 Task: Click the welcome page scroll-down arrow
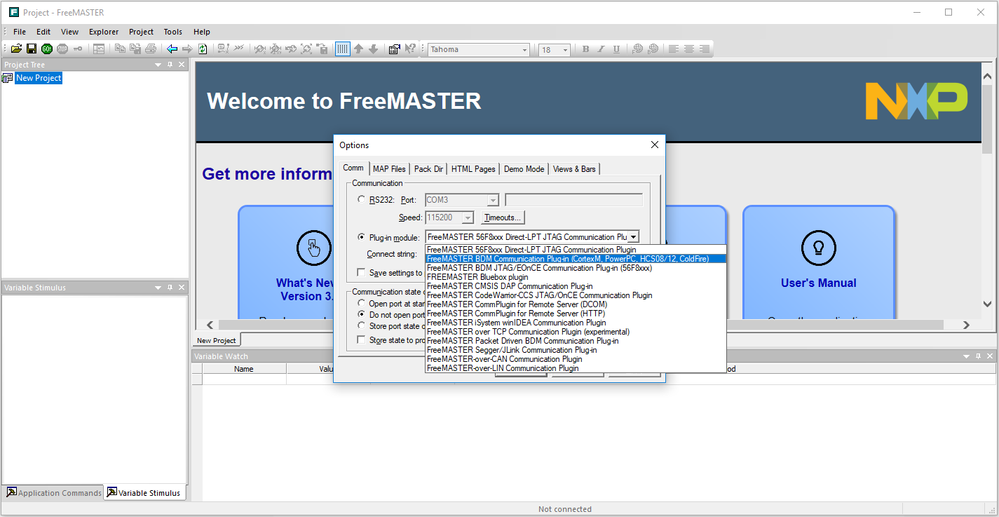pos(987,305)
